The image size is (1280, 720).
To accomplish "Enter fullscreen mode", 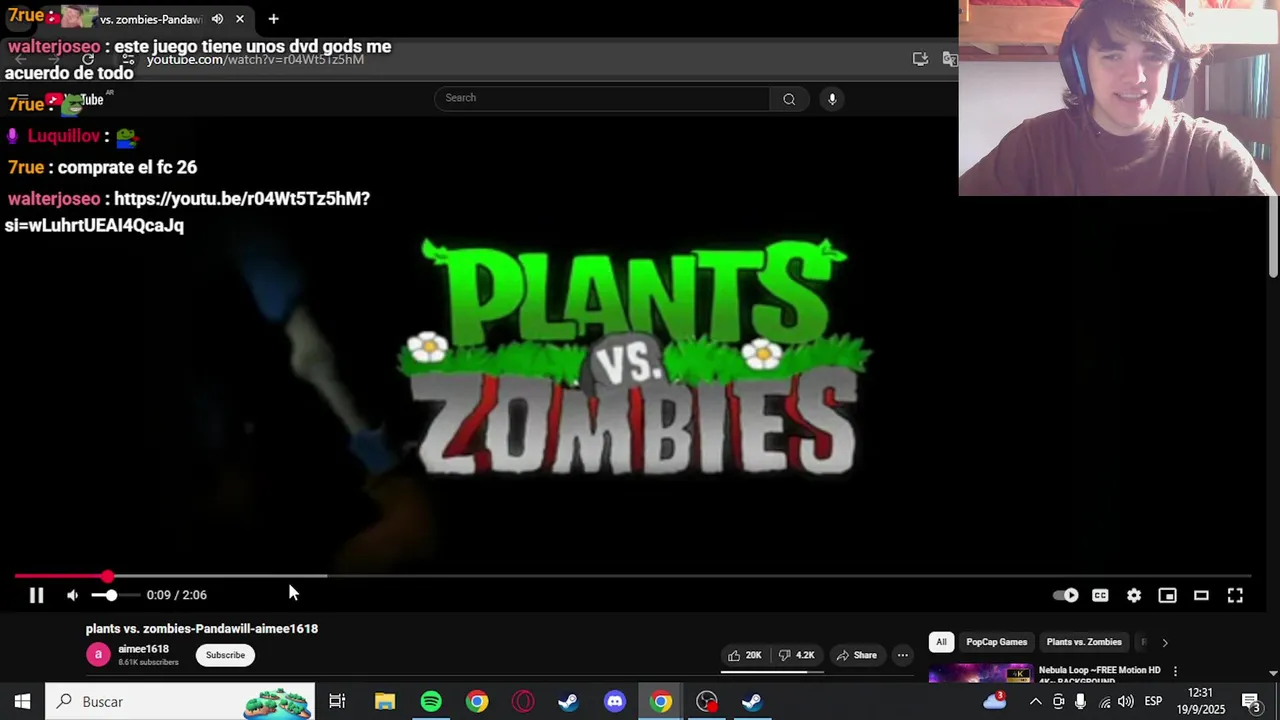I will [x=1235, y=595].
